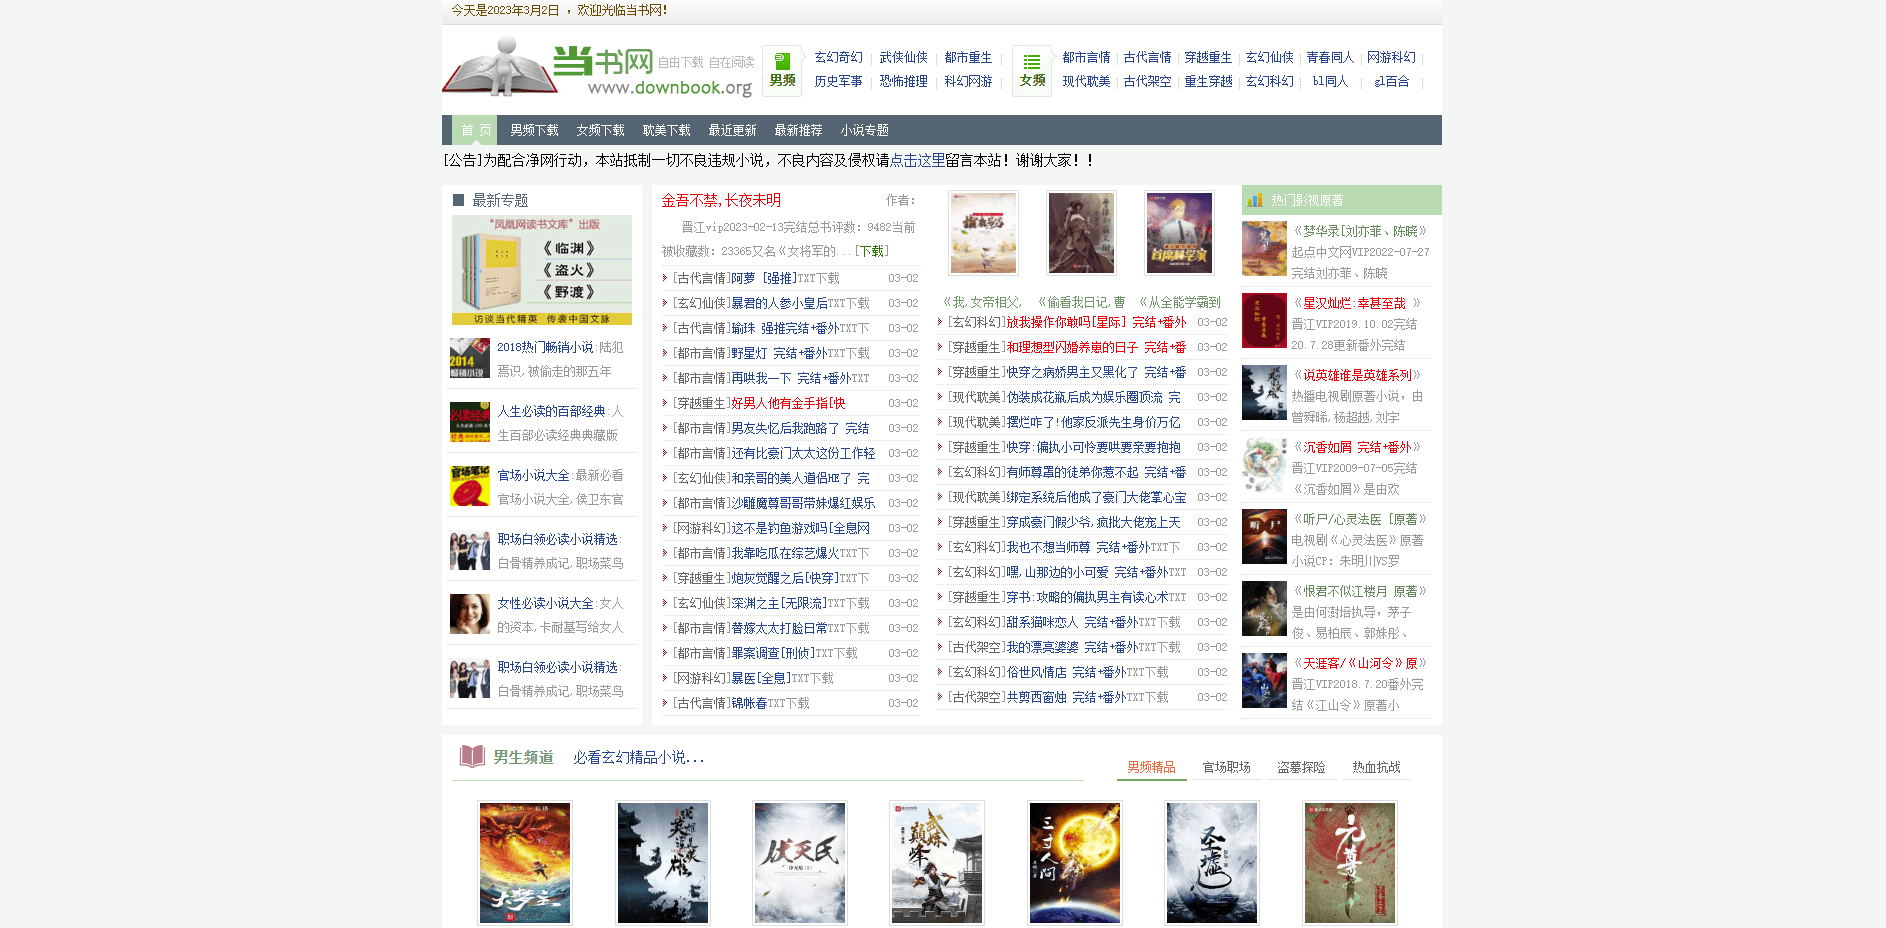Open 男频下载 in navigation bar

534,130
